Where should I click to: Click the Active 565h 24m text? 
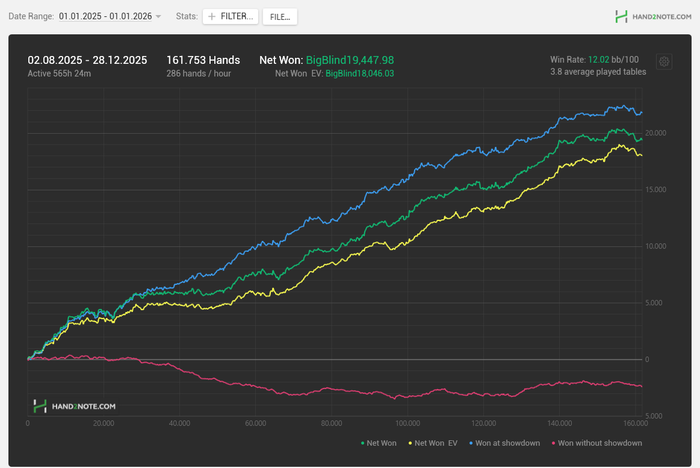click(x=59, y=74)
